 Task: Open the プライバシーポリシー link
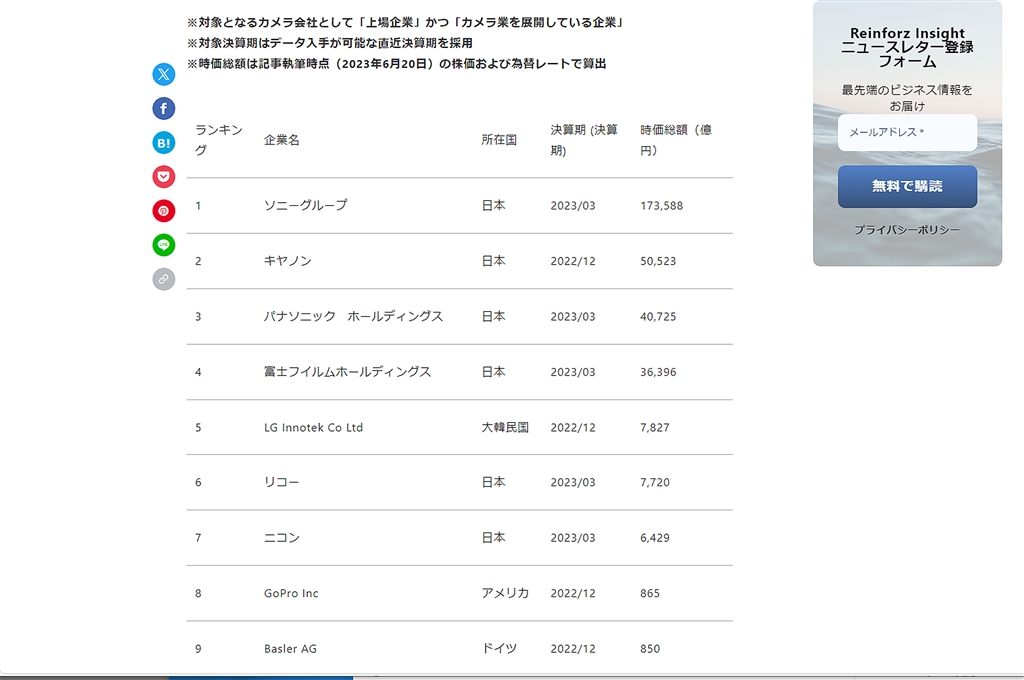click(x=907, y=230)
